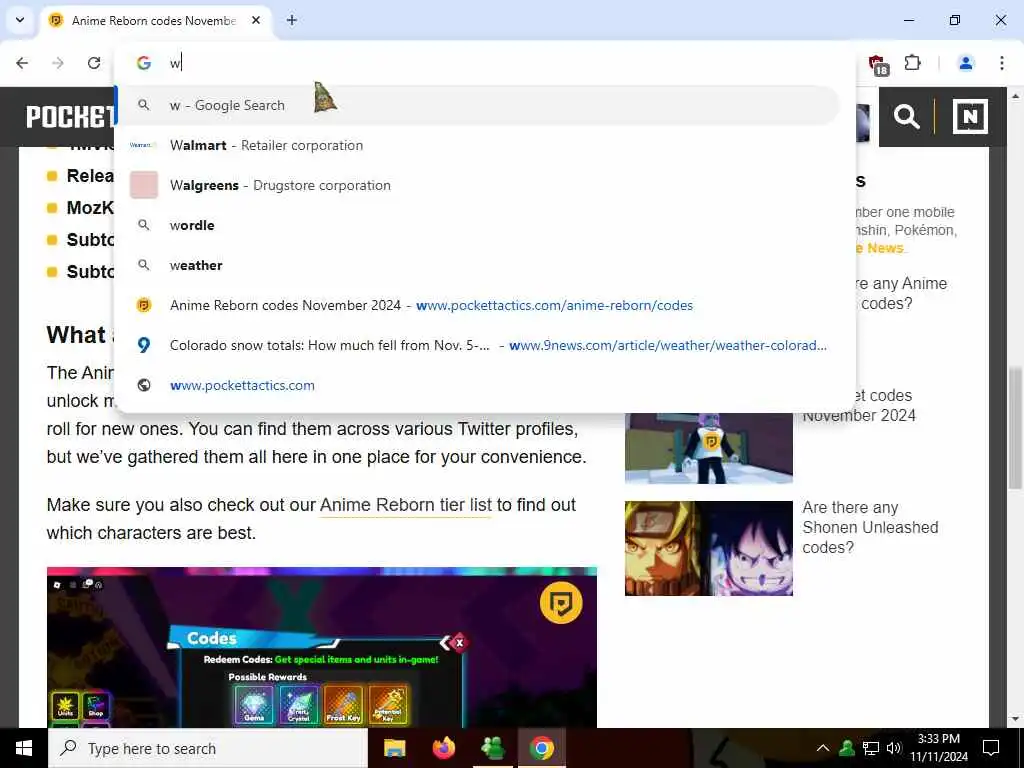Select the 'w - Google Search' suggestion
The image size is (1024, 768).
pos(478,105)
